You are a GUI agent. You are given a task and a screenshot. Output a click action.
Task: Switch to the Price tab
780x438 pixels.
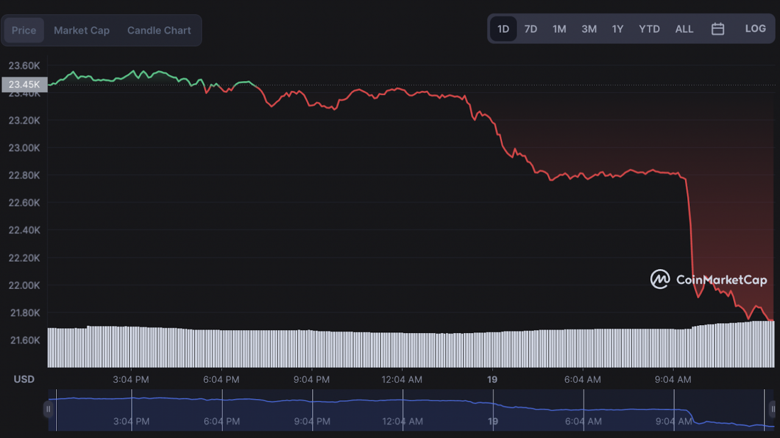point(24,30)
